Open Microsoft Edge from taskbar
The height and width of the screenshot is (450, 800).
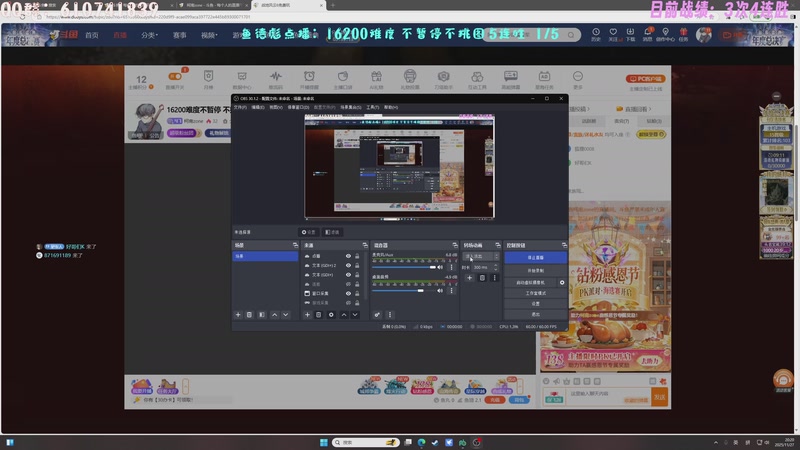421,442
